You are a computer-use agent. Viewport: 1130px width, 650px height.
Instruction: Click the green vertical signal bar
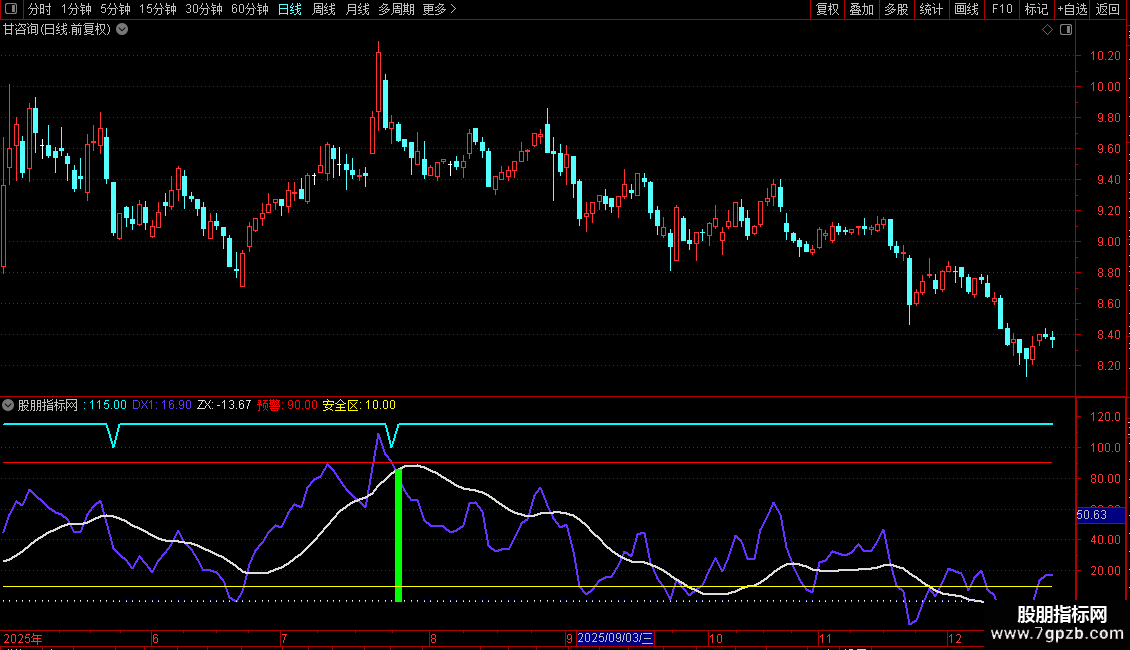(x=399, y=535)
